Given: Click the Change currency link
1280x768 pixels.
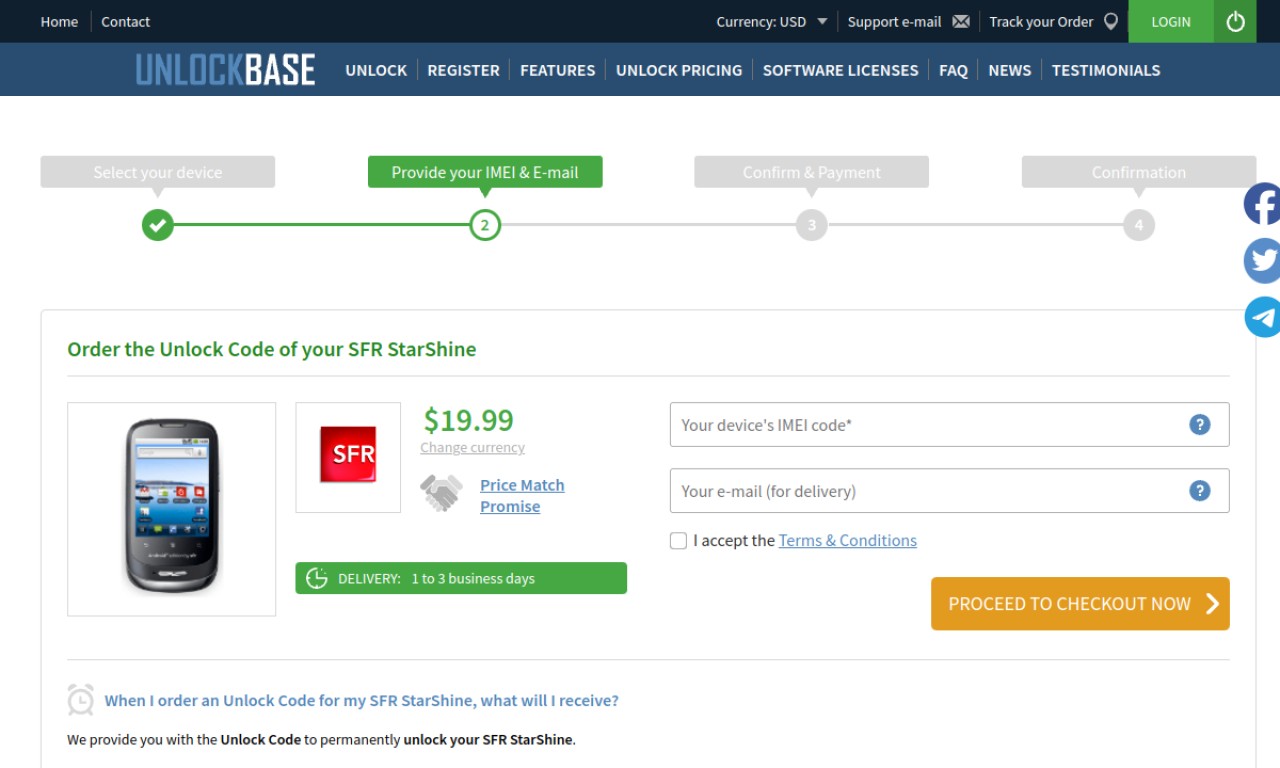Looking at the screenshot, I should [472, 447].
